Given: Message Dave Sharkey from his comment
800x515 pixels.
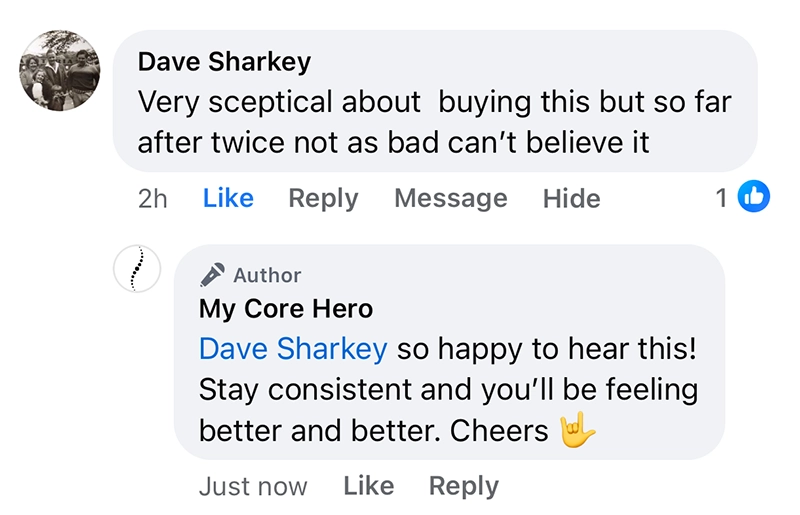Looking at the screenshot, I should click(450, 198).
